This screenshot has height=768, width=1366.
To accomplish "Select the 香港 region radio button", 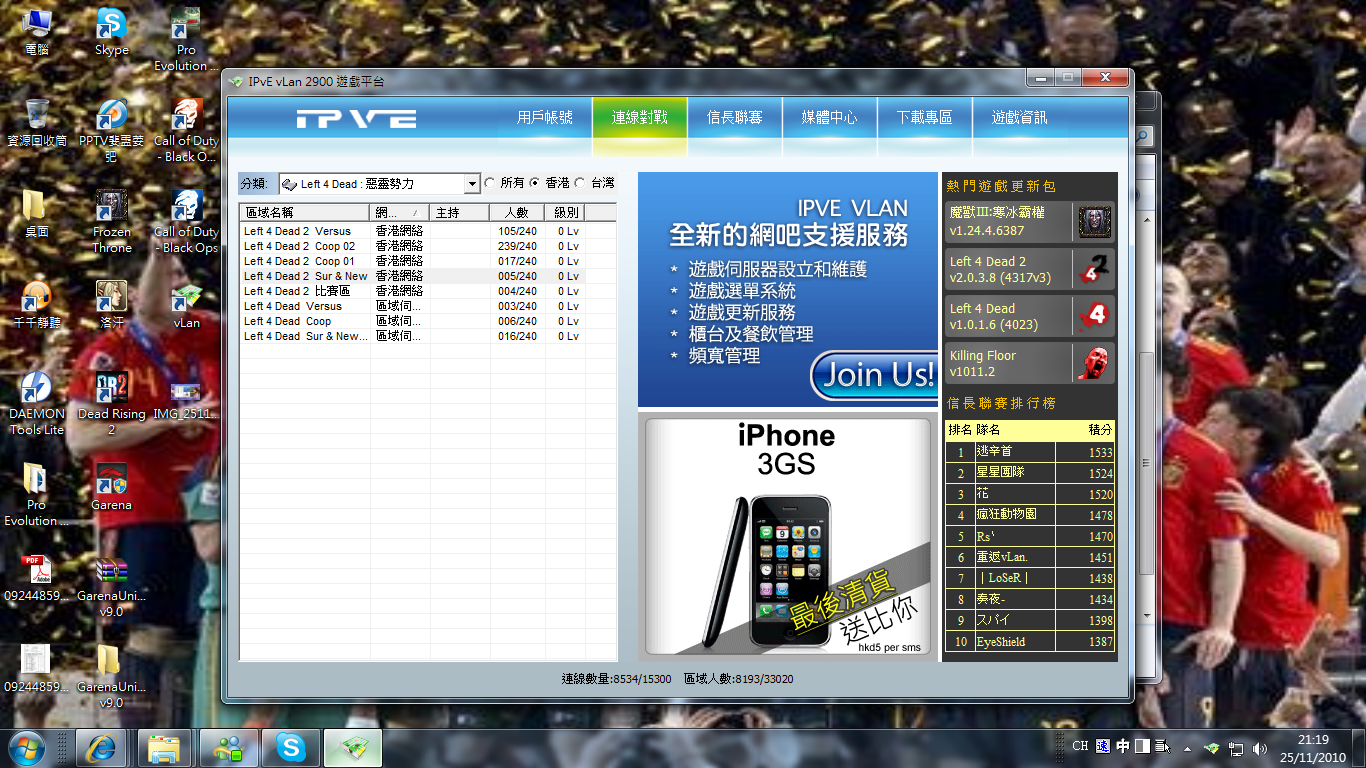I will 535,183.
